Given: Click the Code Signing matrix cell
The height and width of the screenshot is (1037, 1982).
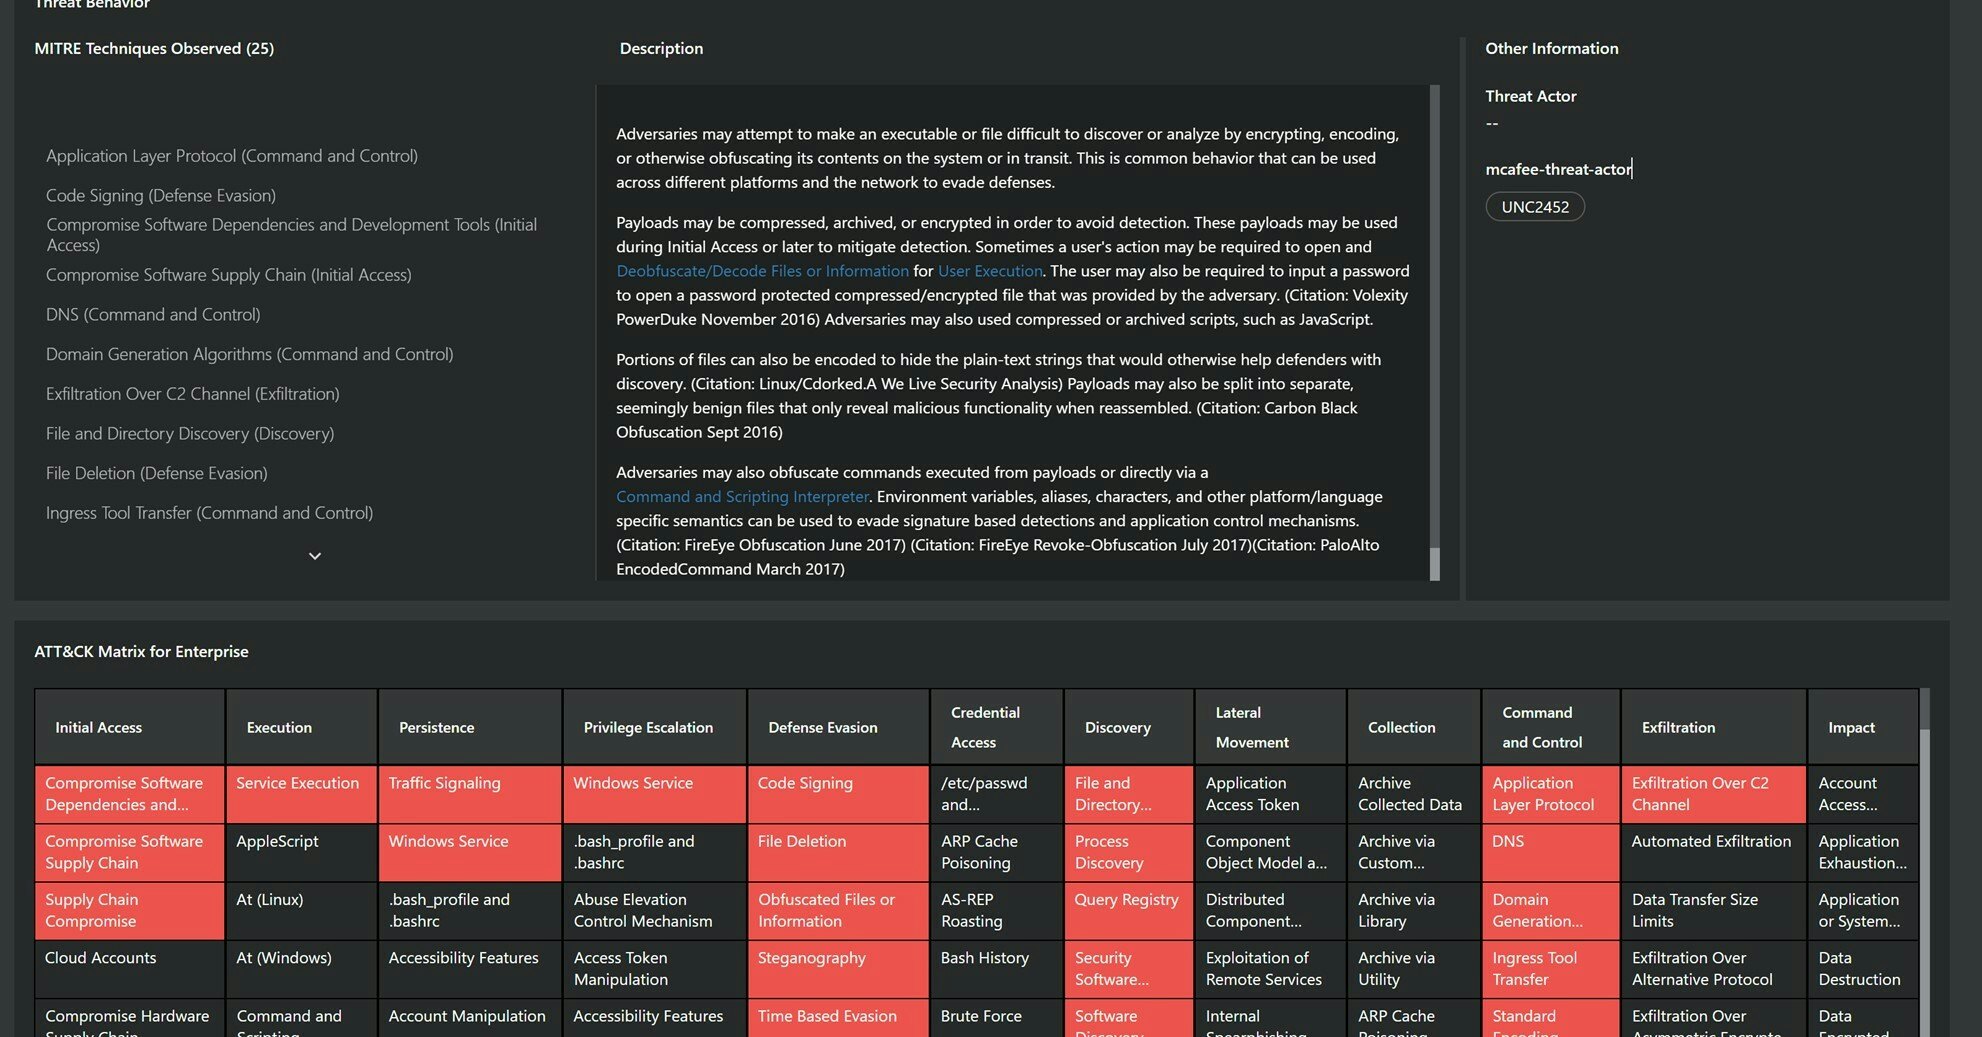Looking at the screenshot, I should pos(838,794).
